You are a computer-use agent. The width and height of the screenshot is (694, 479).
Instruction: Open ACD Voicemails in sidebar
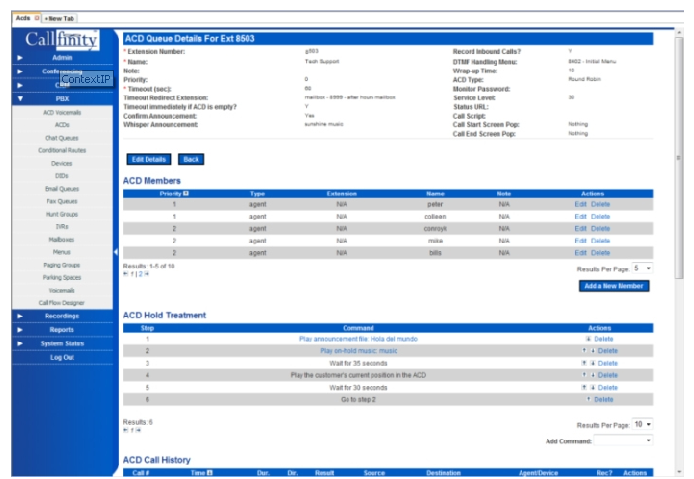click(62, 113)
